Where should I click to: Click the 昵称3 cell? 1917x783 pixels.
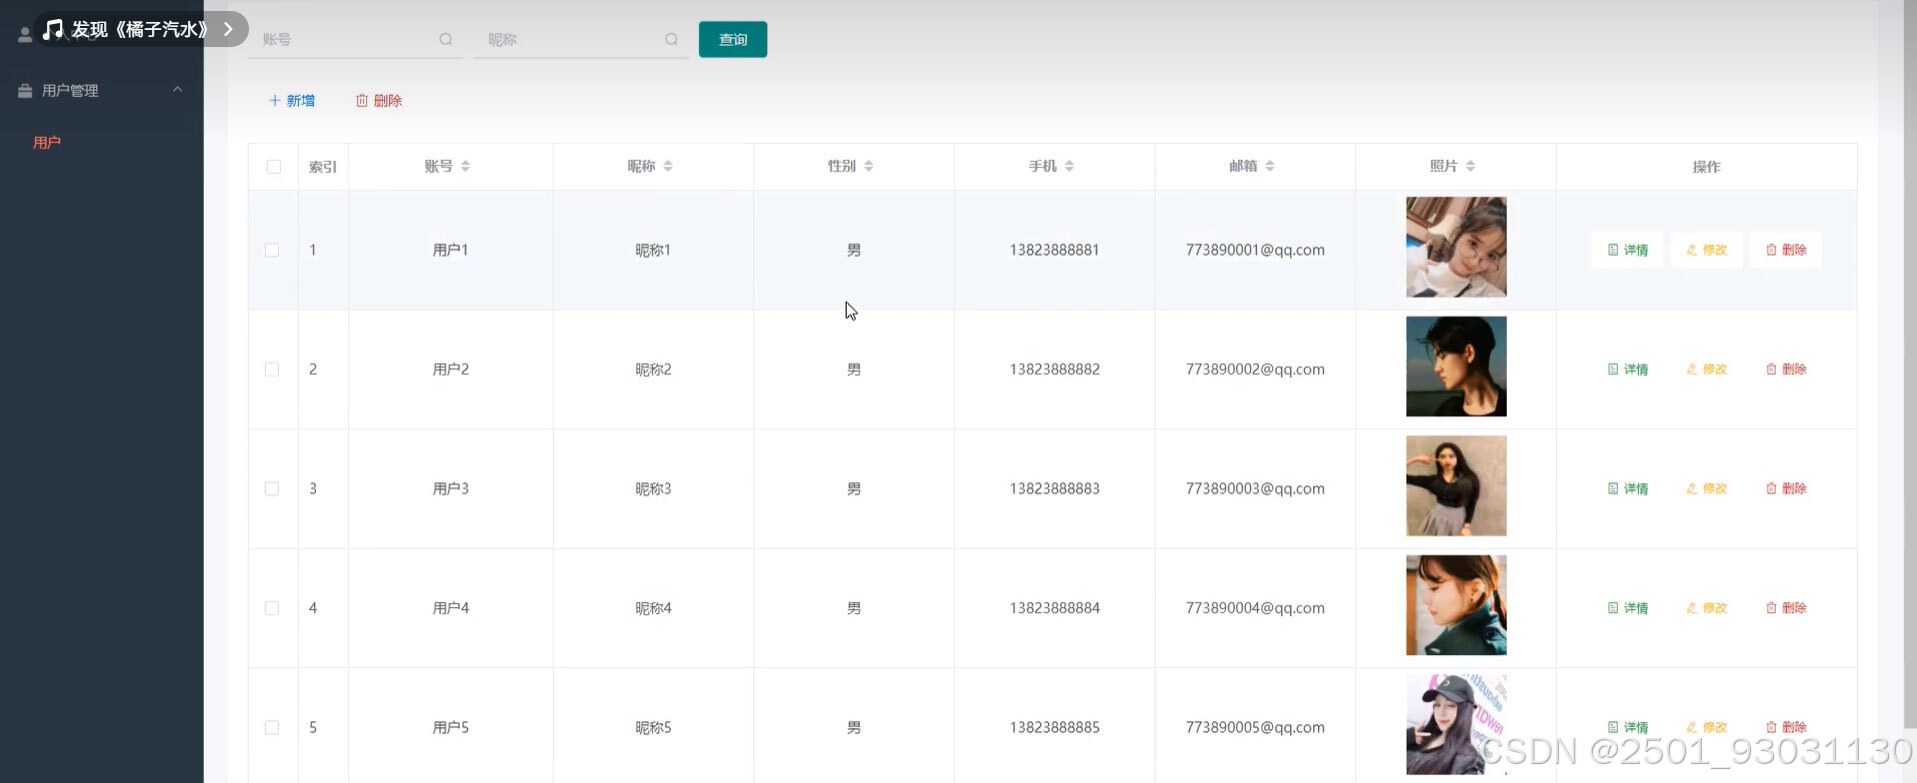tap(653, 488)
